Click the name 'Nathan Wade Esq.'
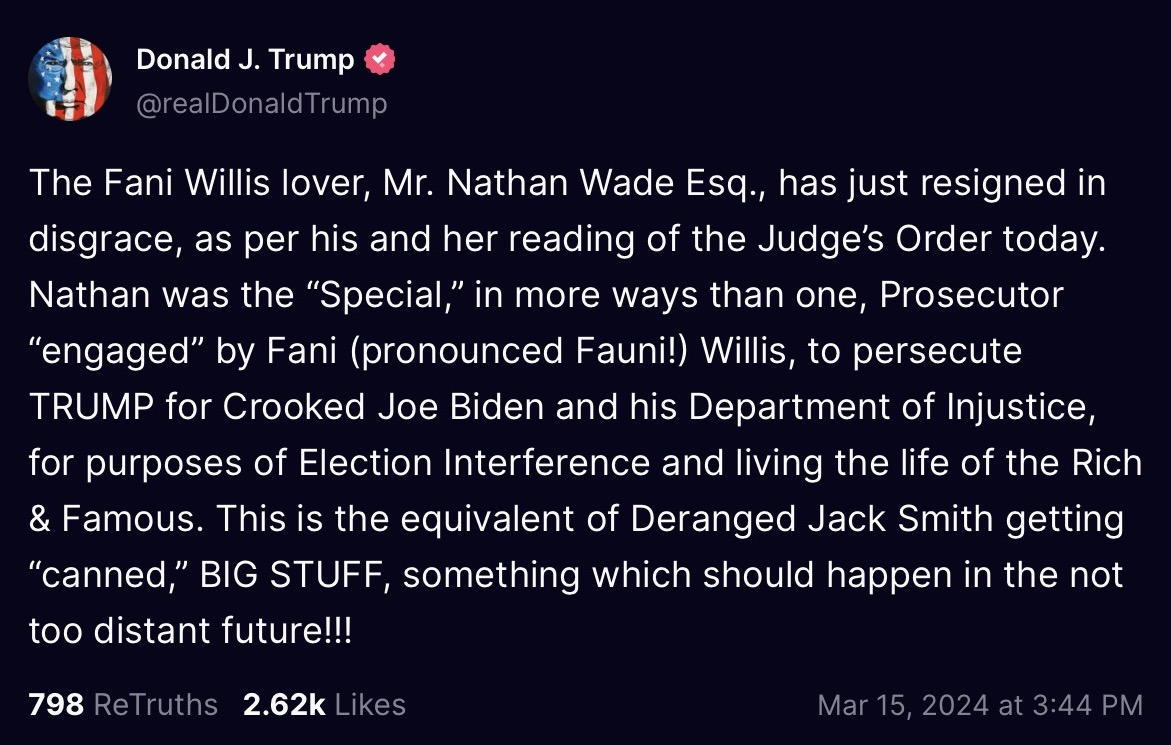 point(606,184)
